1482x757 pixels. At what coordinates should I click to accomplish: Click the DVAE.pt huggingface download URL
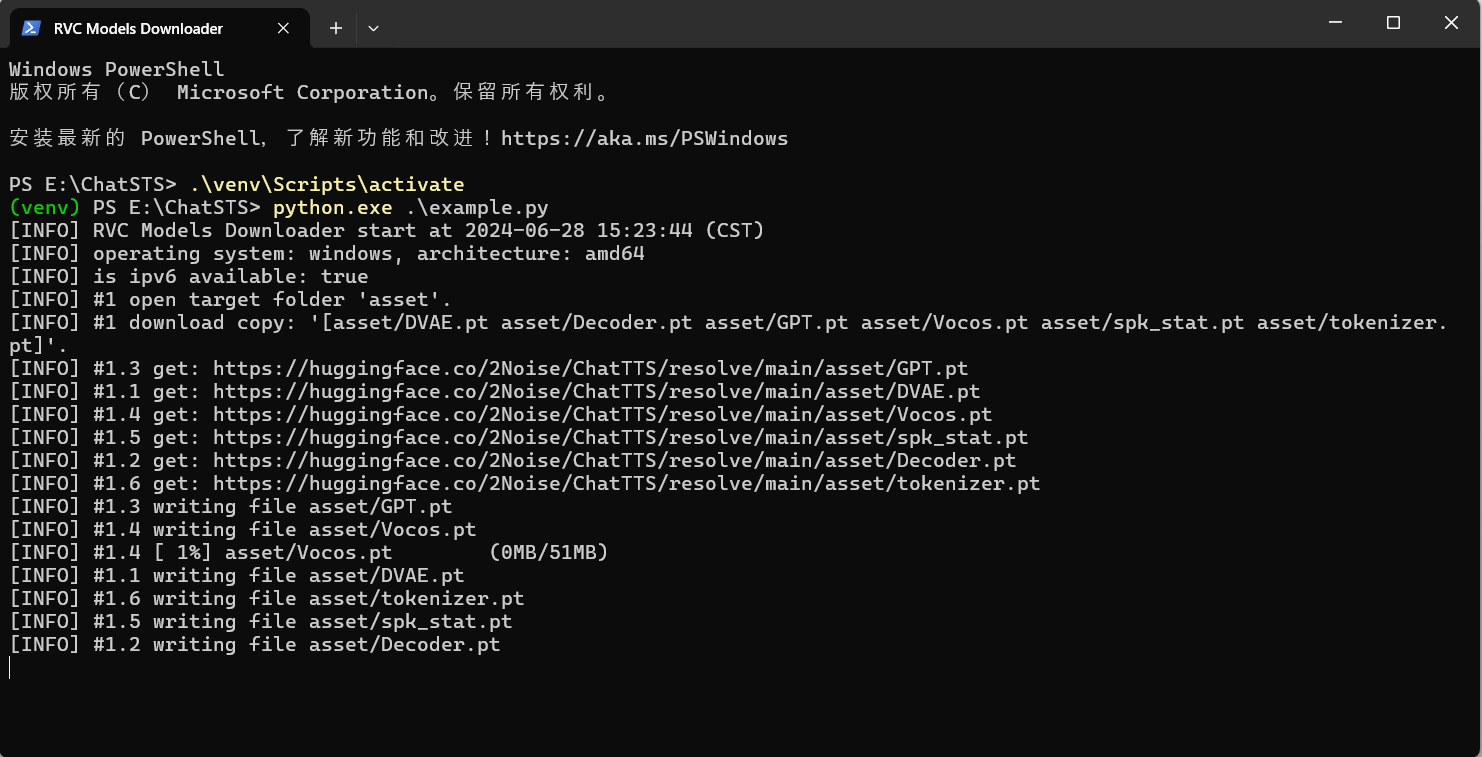[596, 391]
